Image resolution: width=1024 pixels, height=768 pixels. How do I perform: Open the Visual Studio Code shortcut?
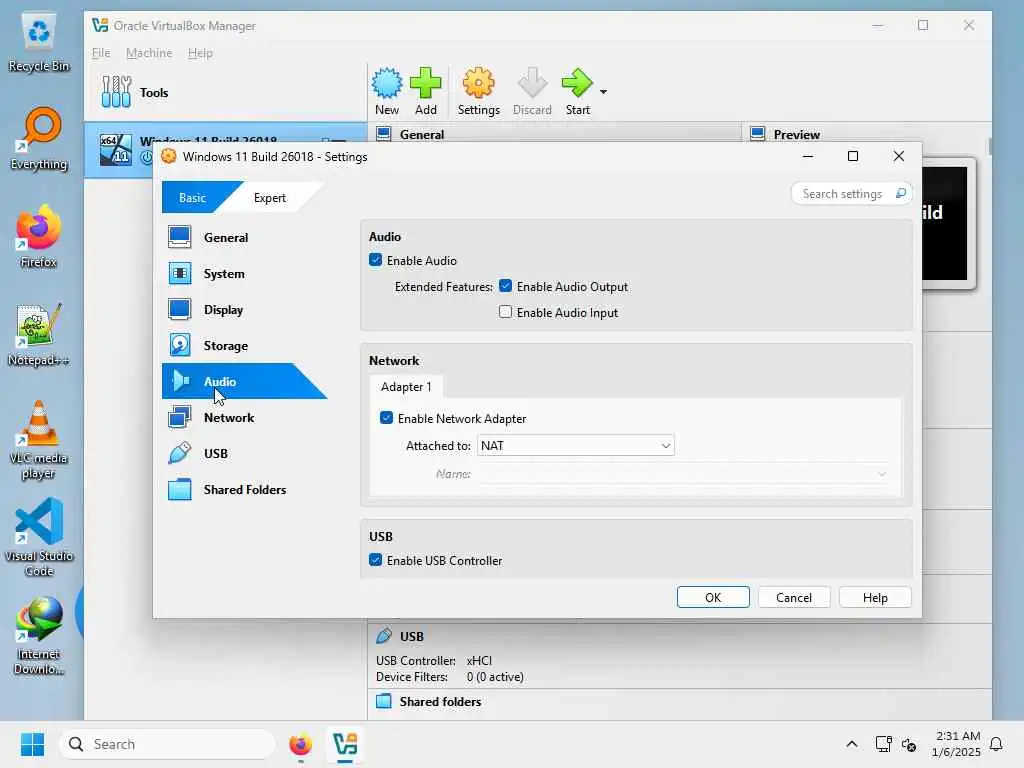pos(39,537)
